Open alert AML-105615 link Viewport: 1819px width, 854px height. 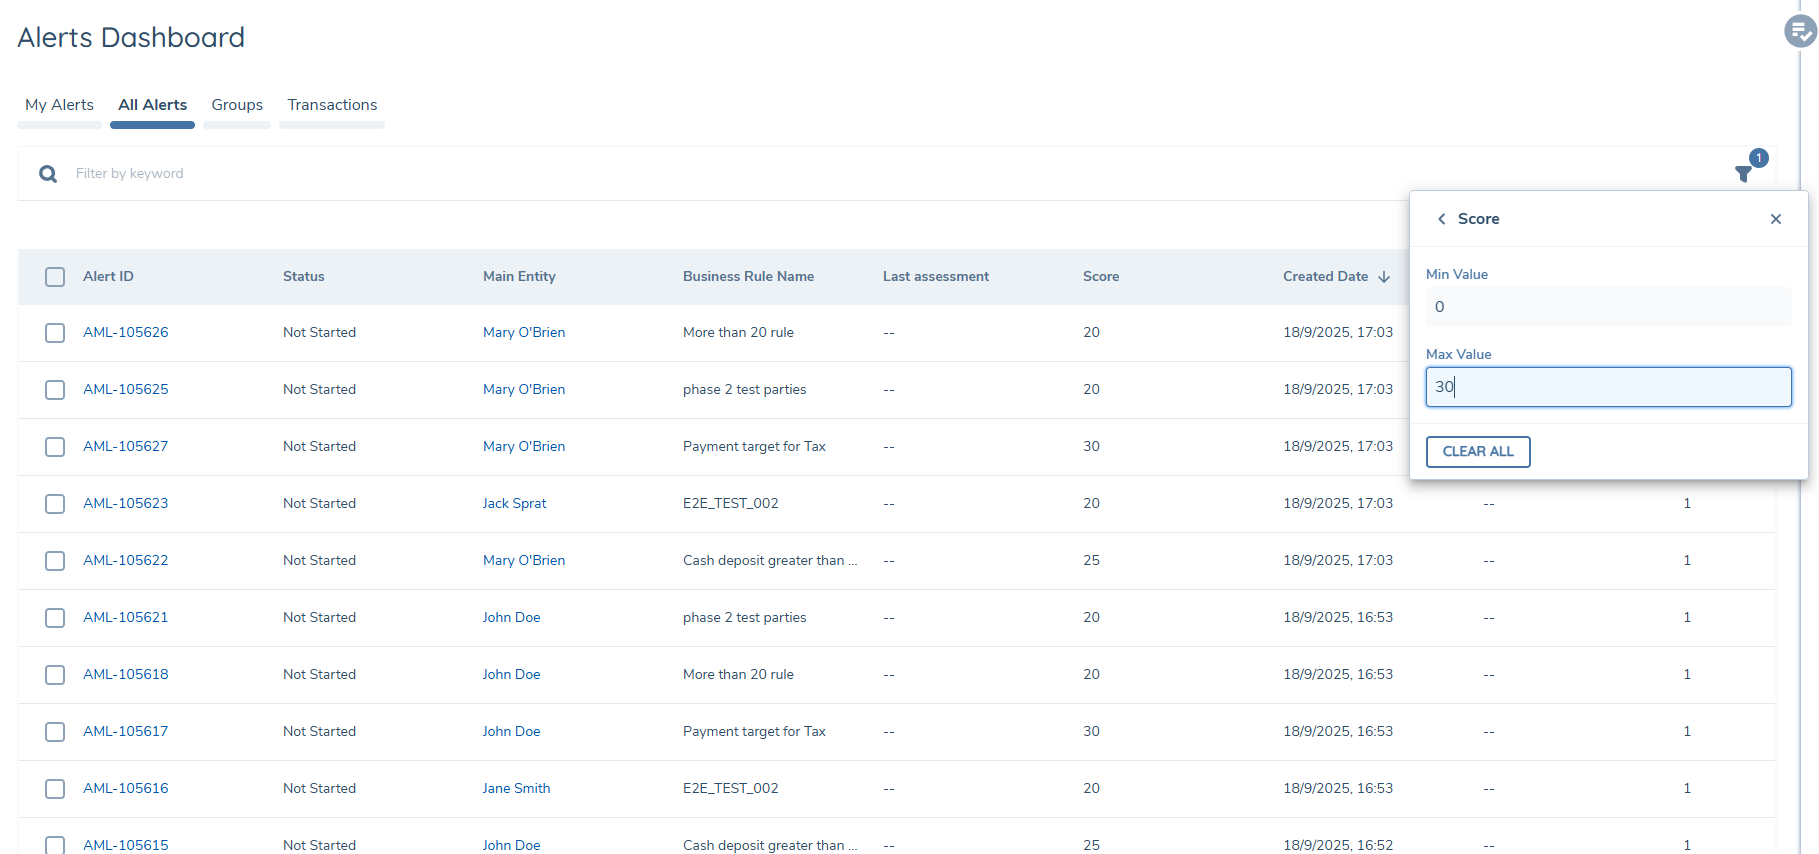[126, 845]
